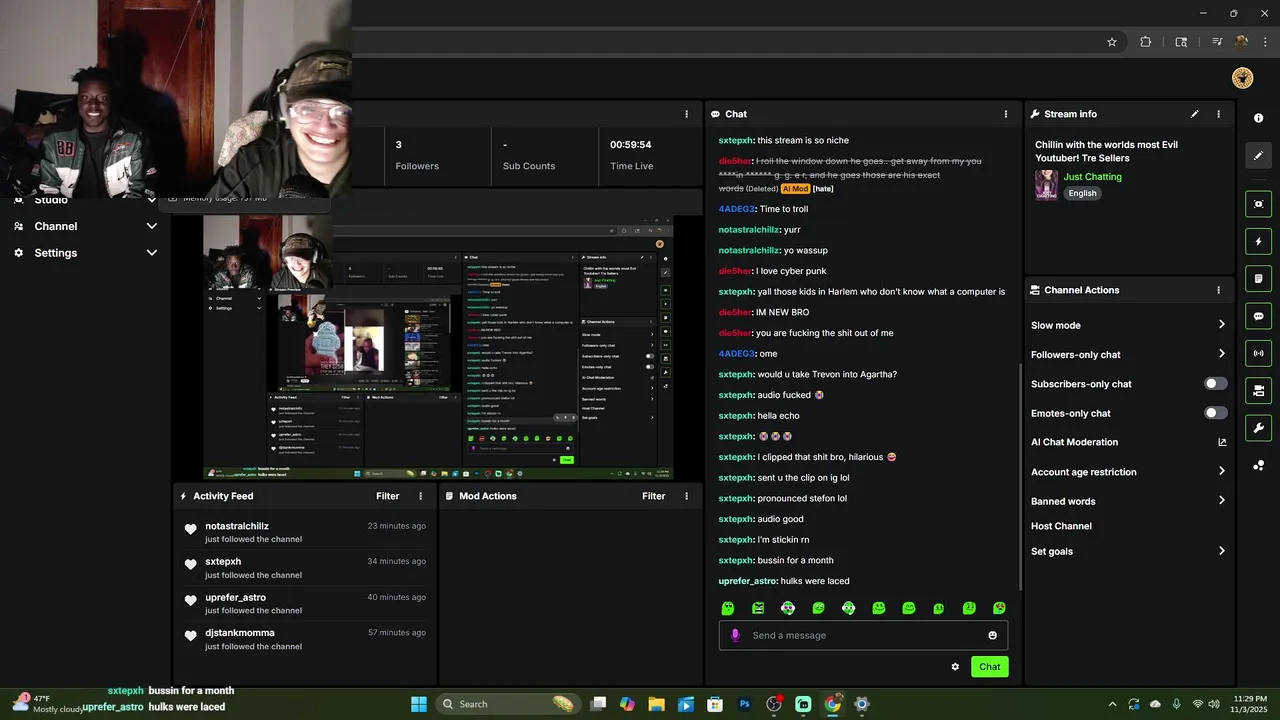Open Stream info three-dot menu

point(1218,114)
